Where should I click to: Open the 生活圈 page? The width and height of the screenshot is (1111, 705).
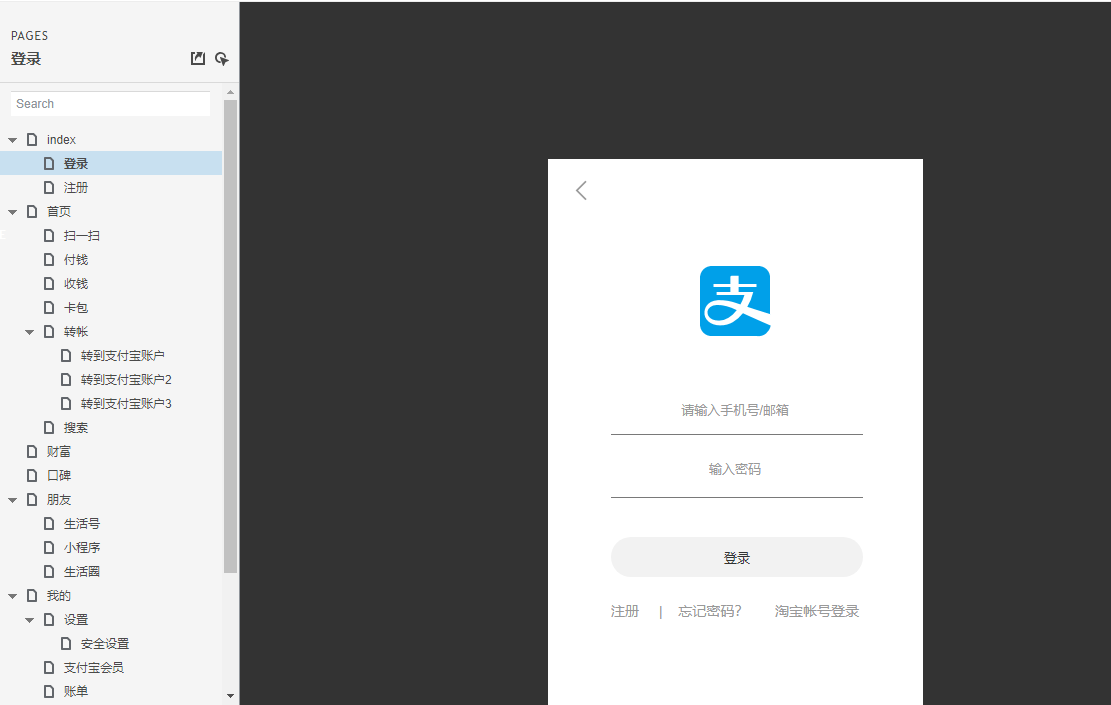[x=81, y=572]
